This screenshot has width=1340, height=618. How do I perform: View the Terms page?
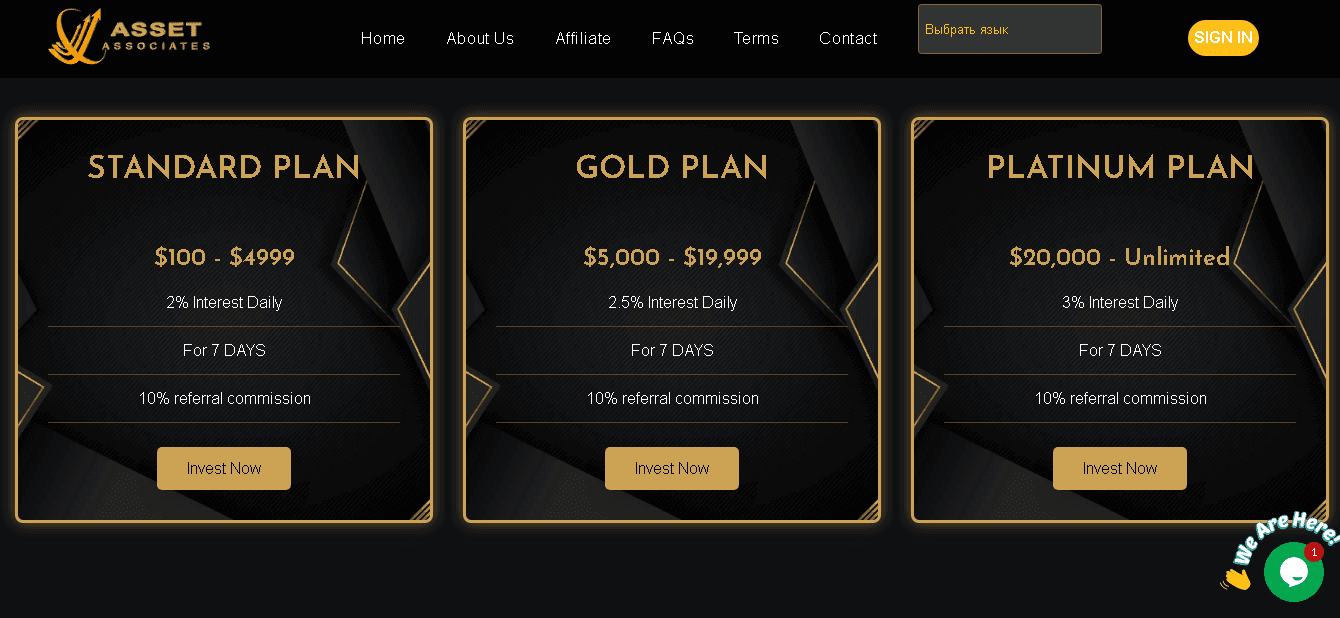756,38
